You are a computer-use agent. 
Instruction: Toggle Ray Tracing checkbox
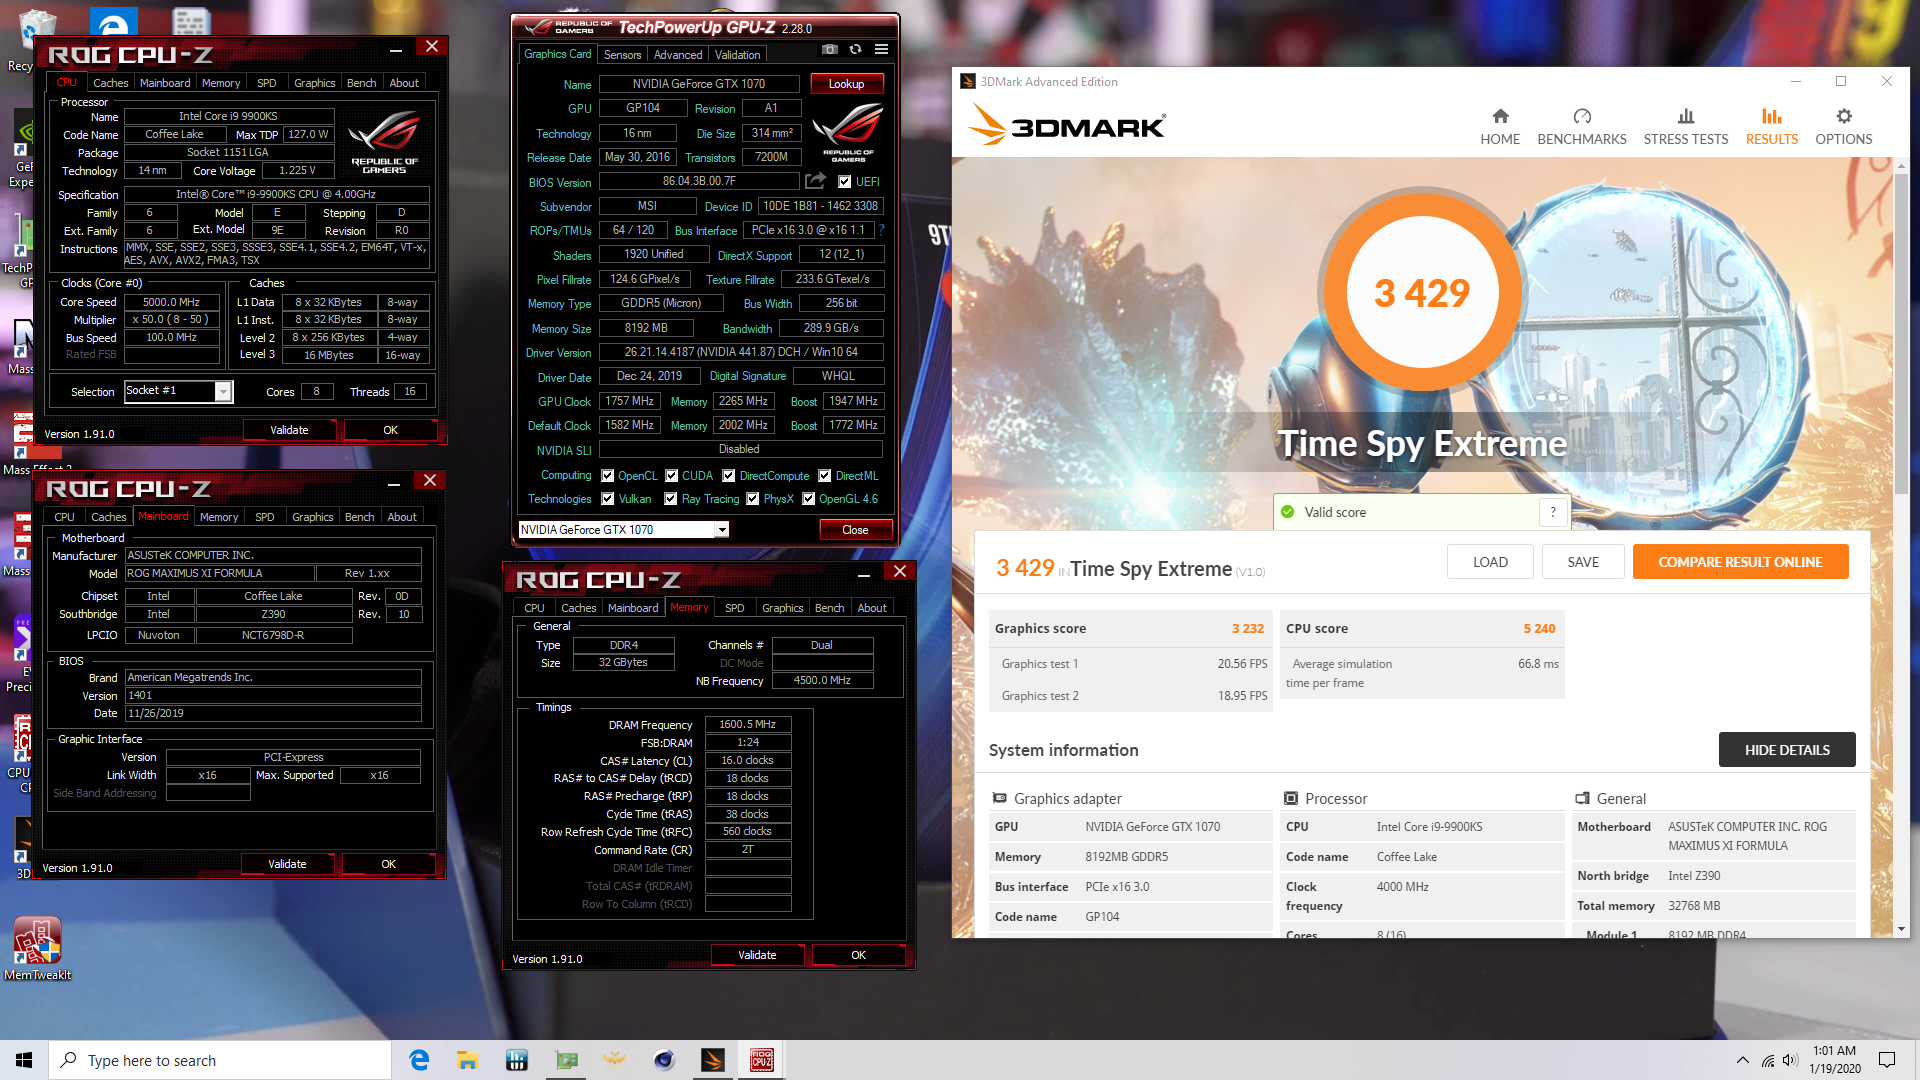click(x=671, y=499)
